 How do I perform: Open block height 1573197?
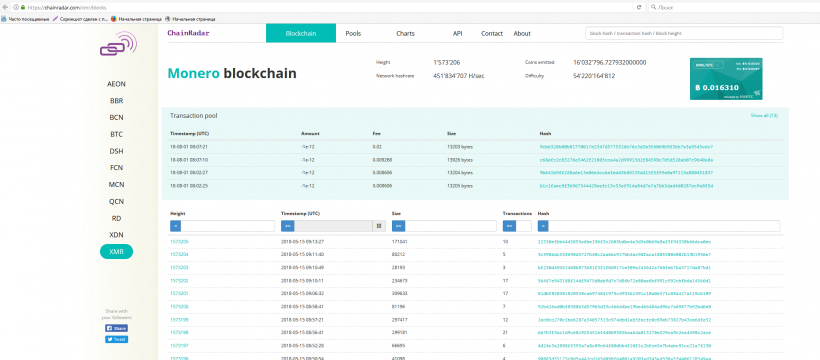click(x=179, y=345)
